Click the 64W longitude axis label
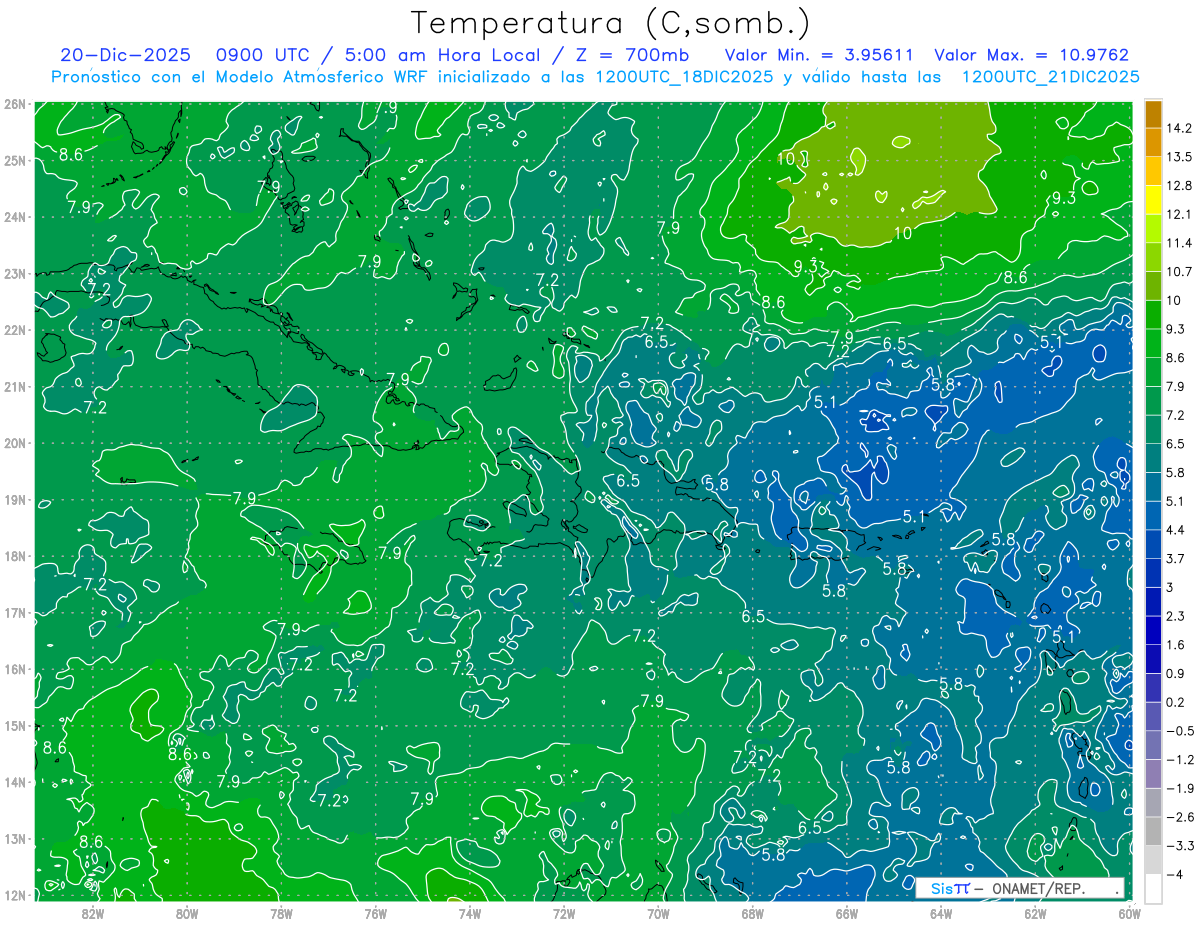 941,912
